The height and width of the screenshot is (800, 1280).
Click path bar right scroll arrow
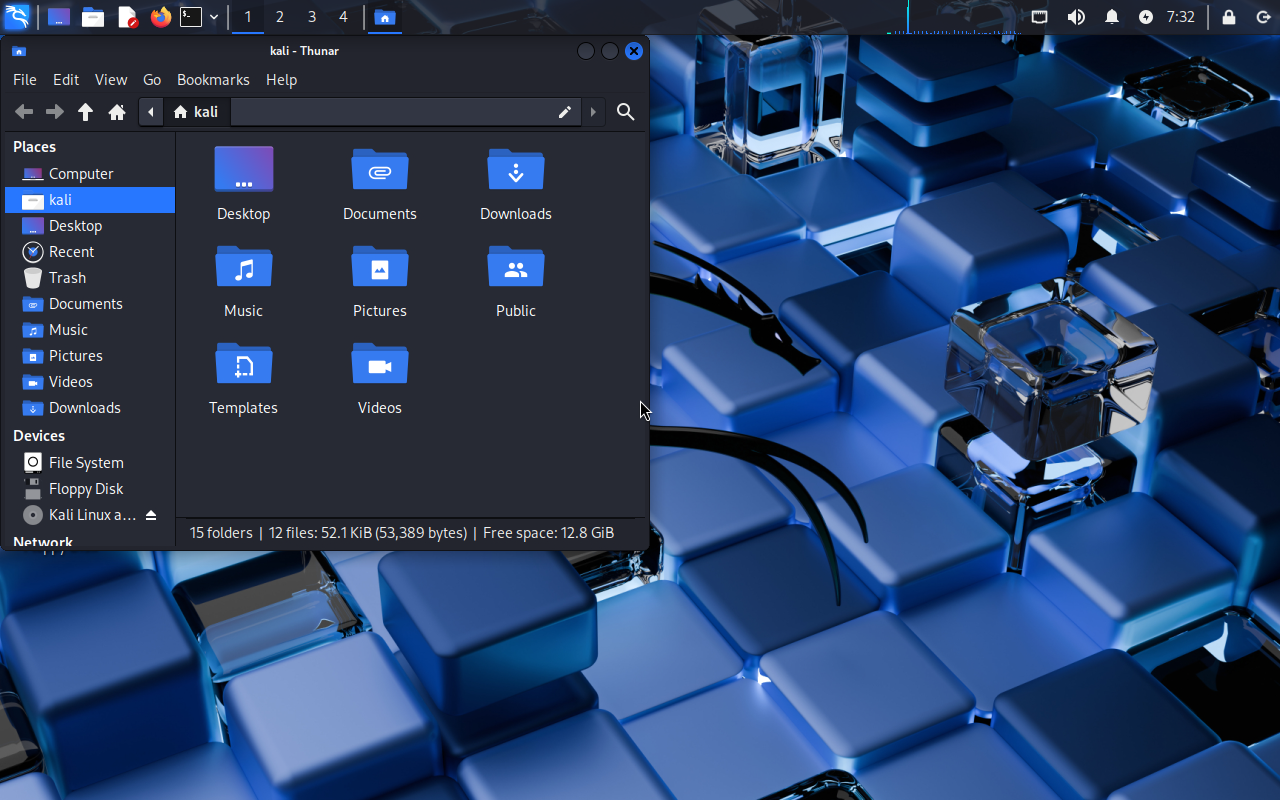[593, 112]
